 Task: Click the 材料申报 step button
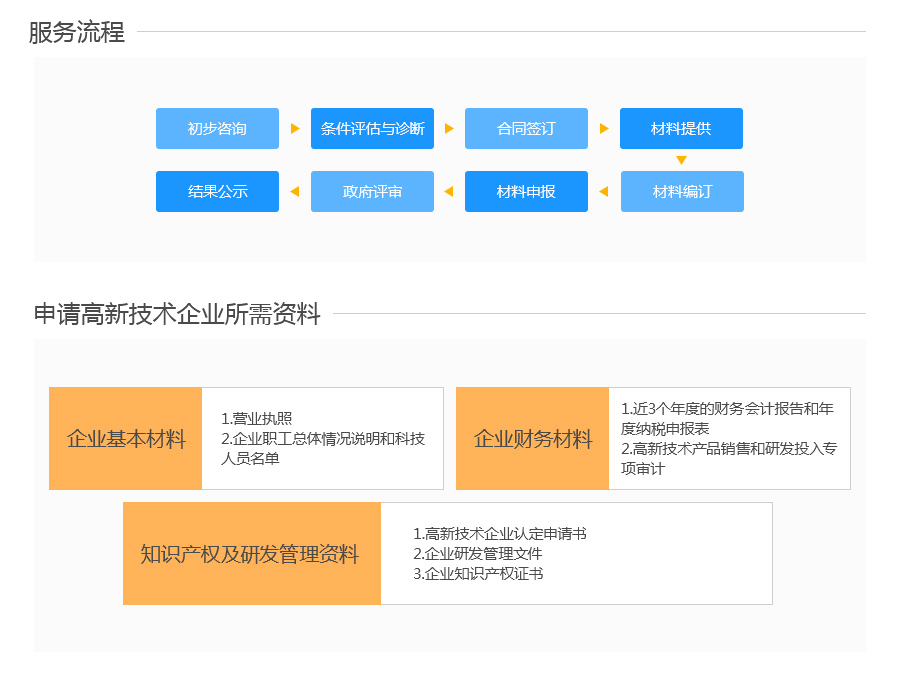tap(526, 192)
